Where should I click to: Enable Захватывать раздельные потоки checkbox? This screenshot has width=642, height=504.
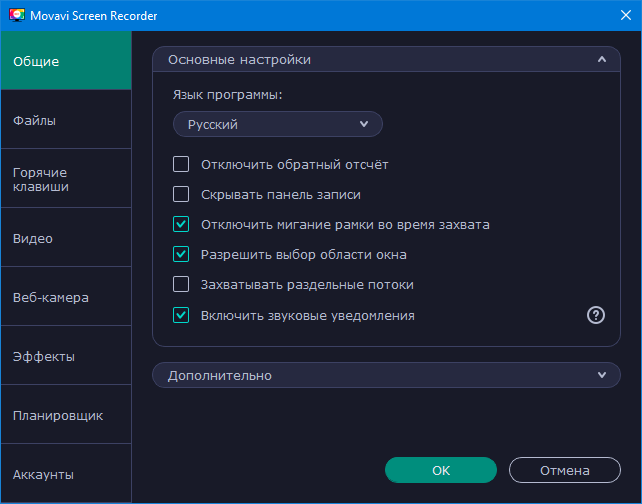[x=181, y=284]
